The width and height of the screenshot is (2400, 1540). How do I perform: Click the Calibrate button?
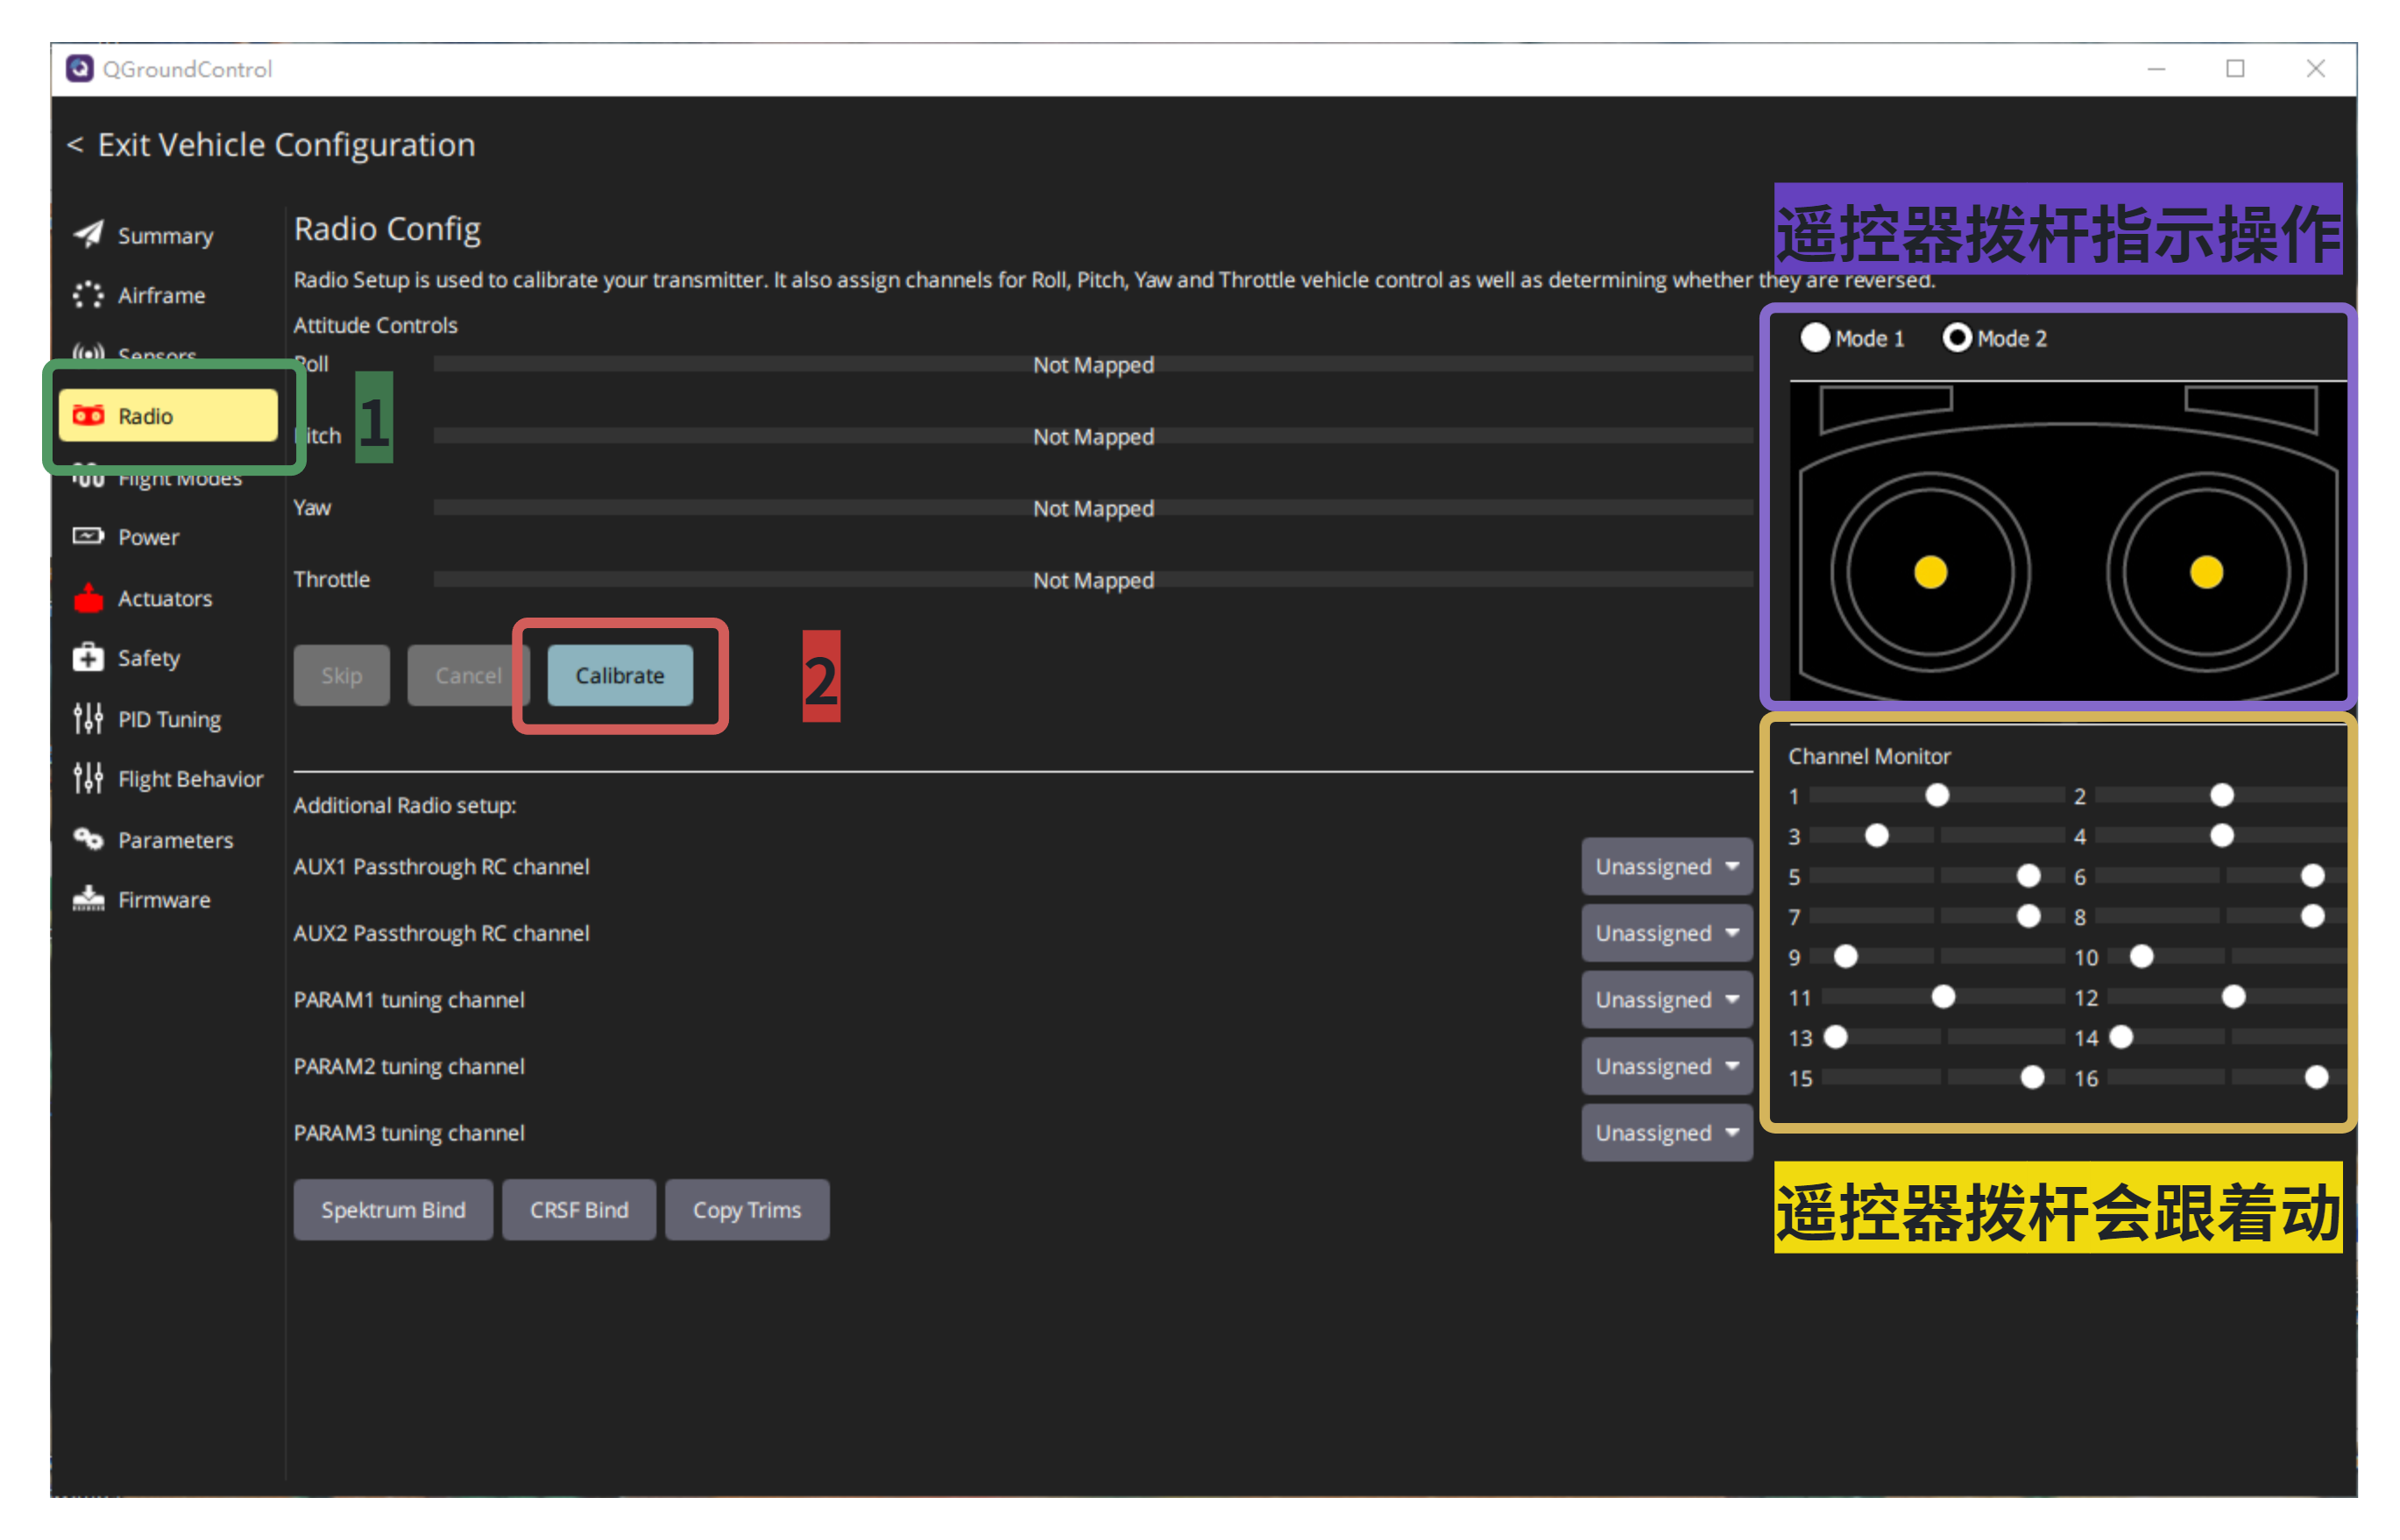[620, 675]
